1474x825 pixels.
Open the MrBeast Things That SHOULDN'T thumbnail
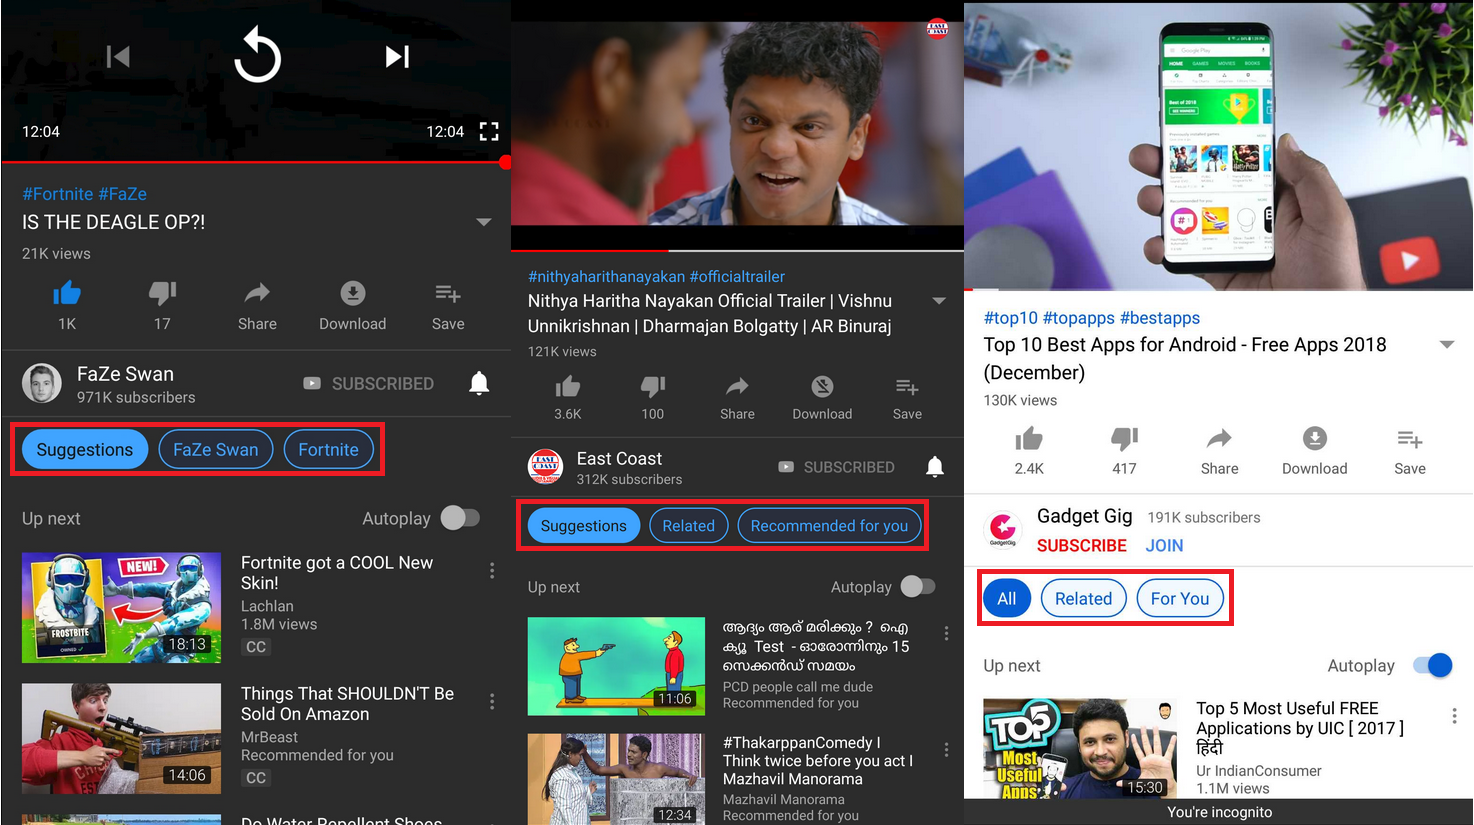[x=122, y=739]
